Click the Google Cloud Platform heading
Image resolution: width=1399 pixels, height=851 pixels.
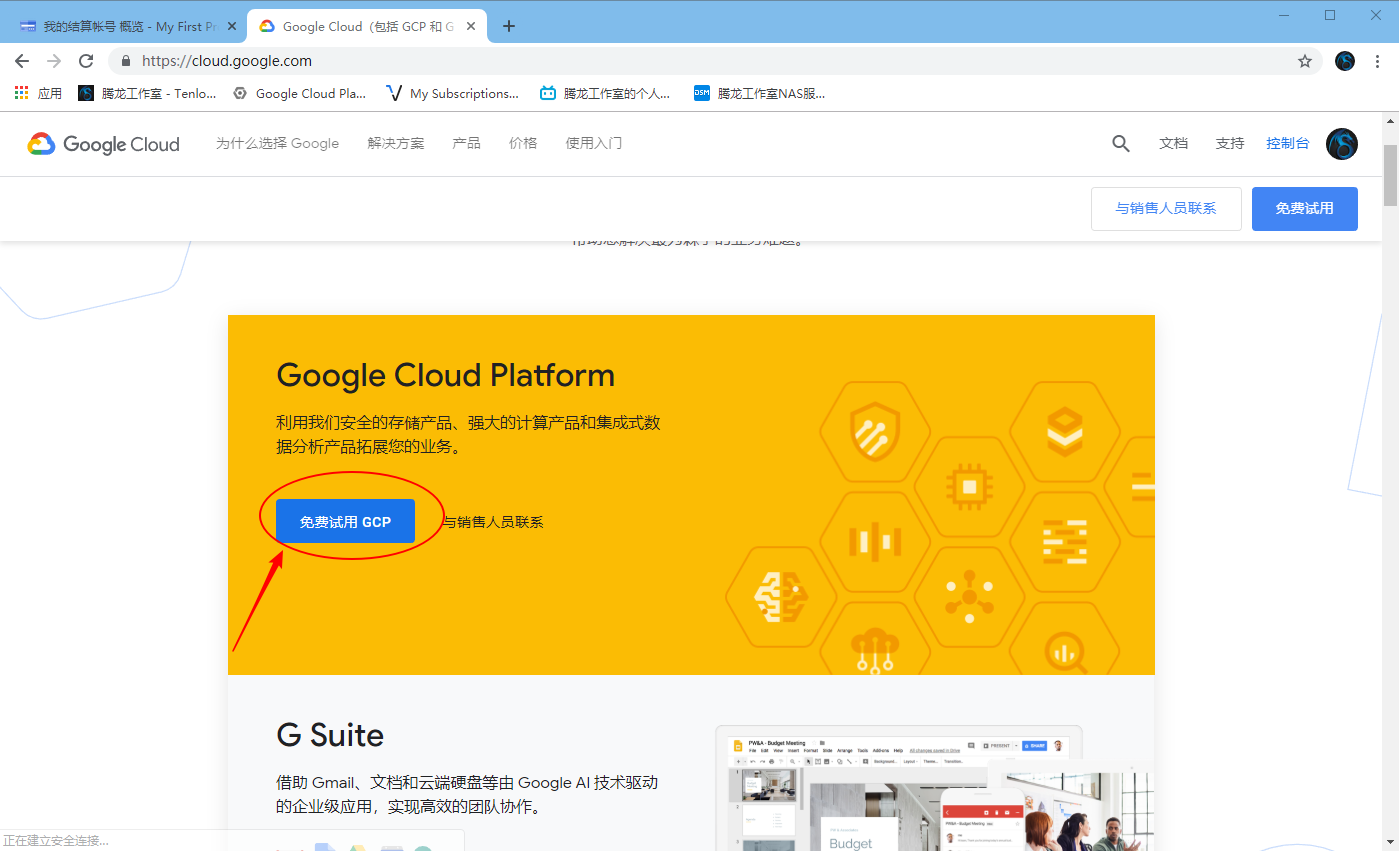pos(446,376)
